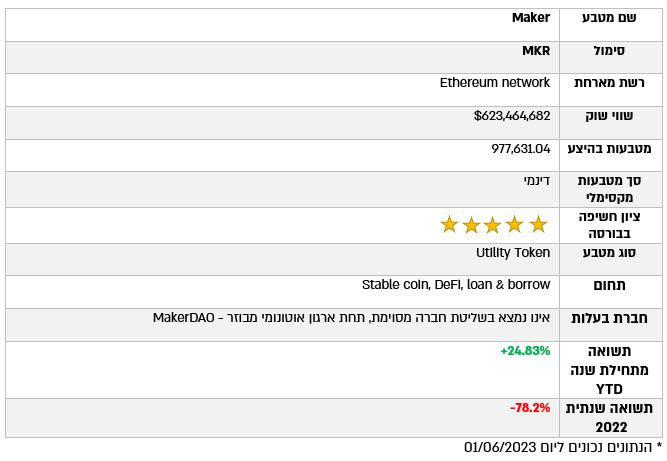667x461 pixels.
Task: Click the חברת בעלות row label
Action: click(609, 318)
